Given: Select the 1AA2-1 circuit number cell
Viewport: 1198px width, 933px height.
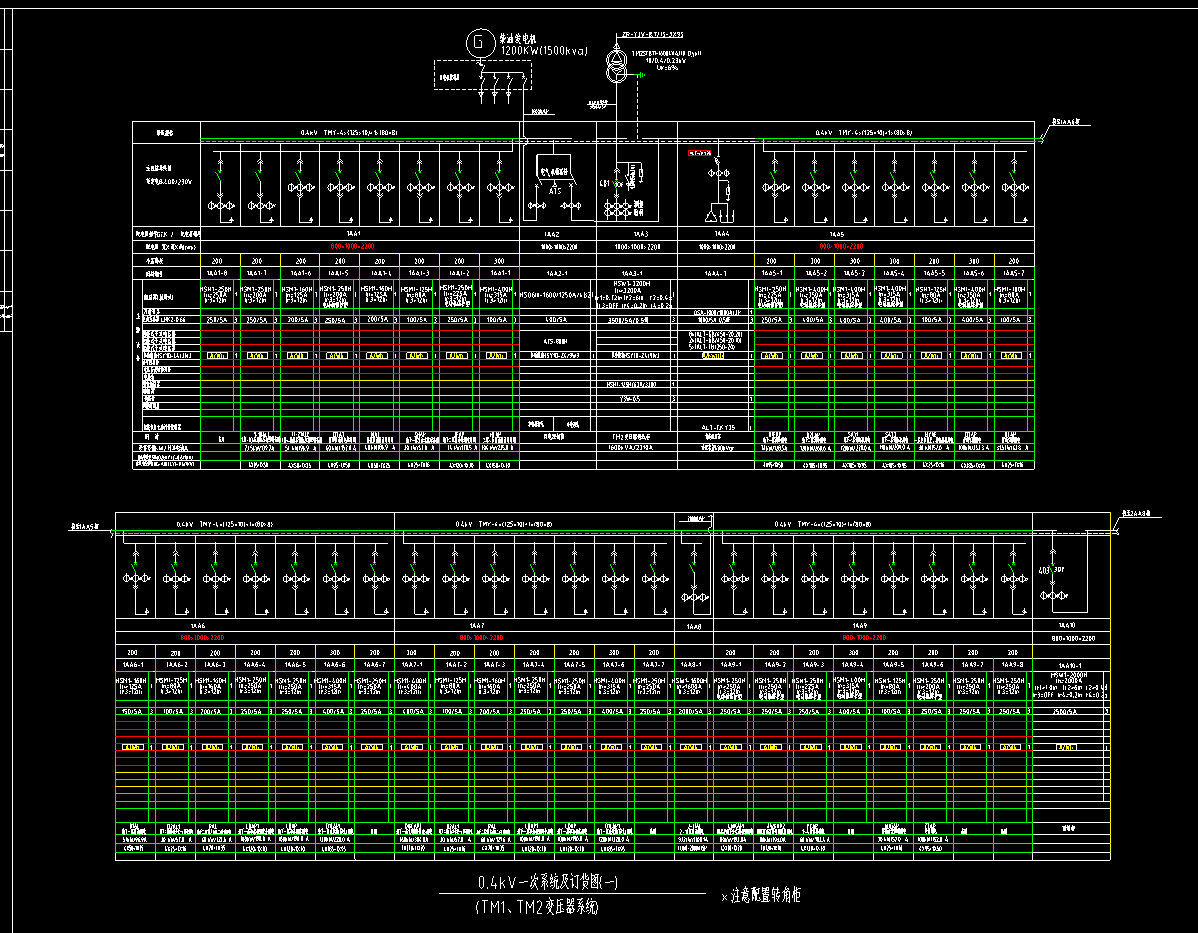Looking at the screenshot, I should pos(554,272).
